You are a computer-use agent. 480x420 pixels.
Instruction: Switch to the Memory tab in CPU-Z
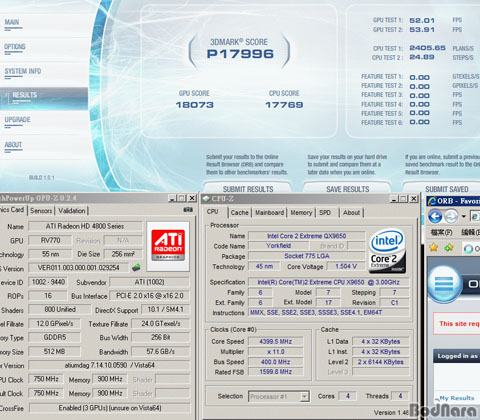click(x=301, y=213)
